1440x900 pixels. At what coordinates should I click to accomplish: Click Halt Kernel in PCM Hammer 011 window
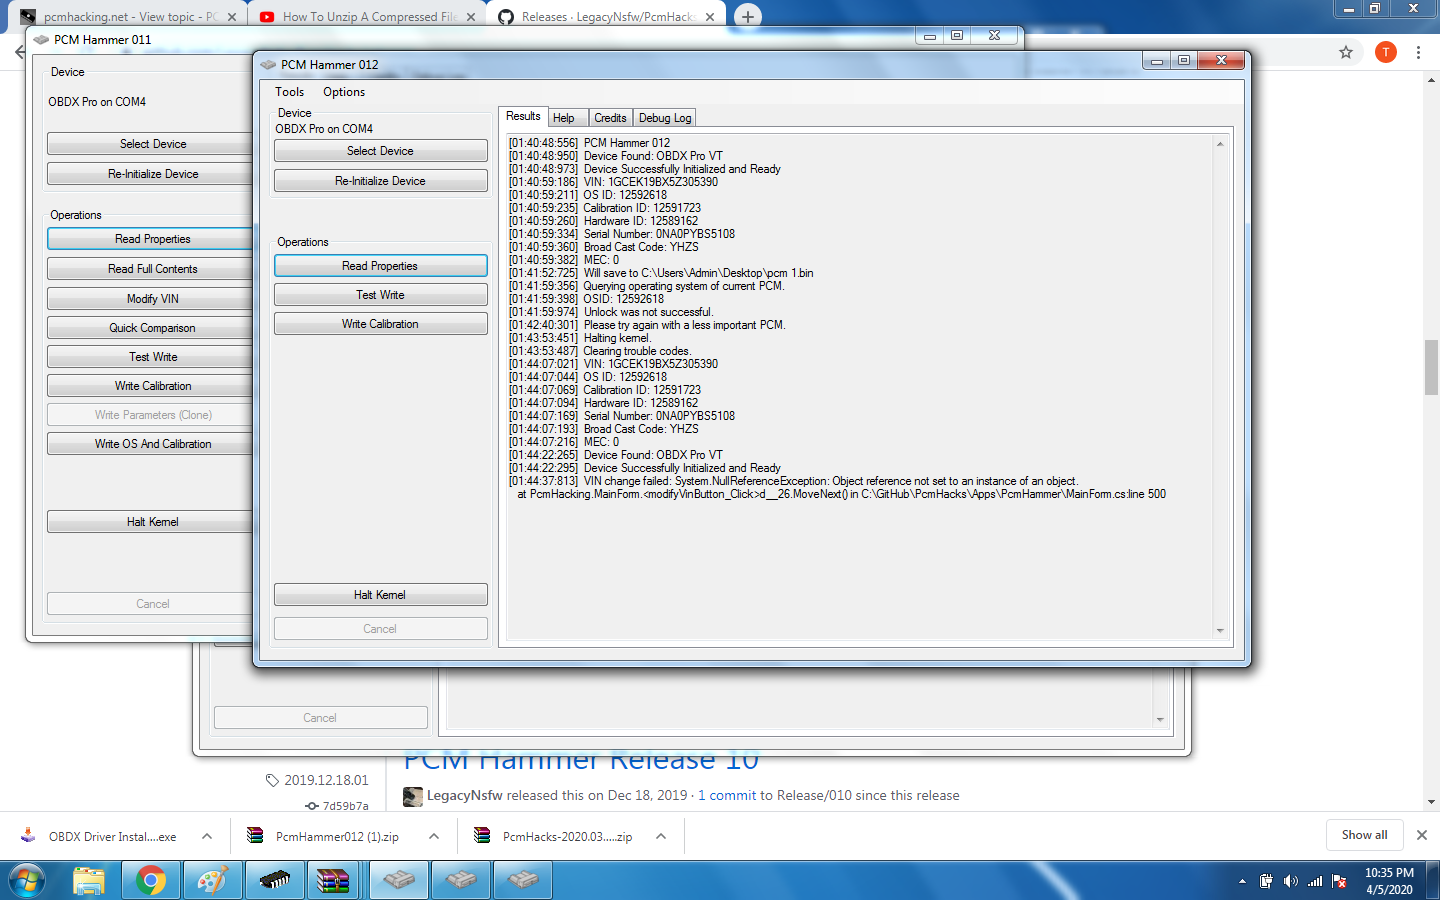click(x=150, y=522)
